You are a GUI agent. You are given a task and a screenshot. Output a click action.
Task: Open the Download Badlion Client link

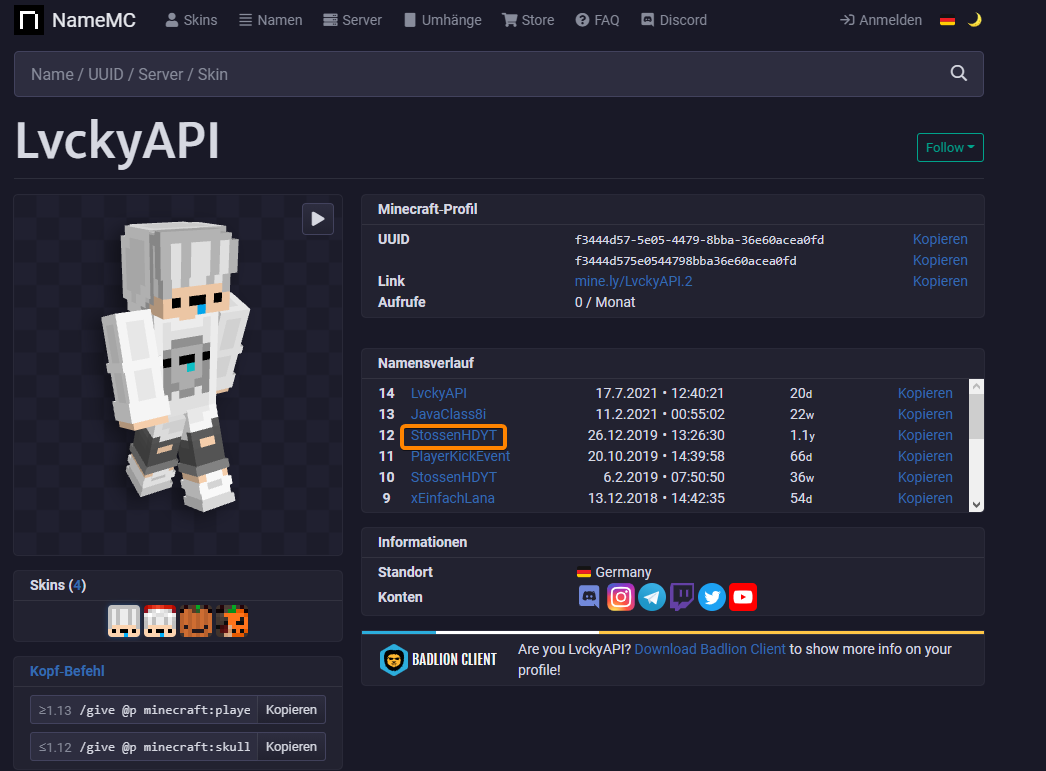tap(710, 649)
